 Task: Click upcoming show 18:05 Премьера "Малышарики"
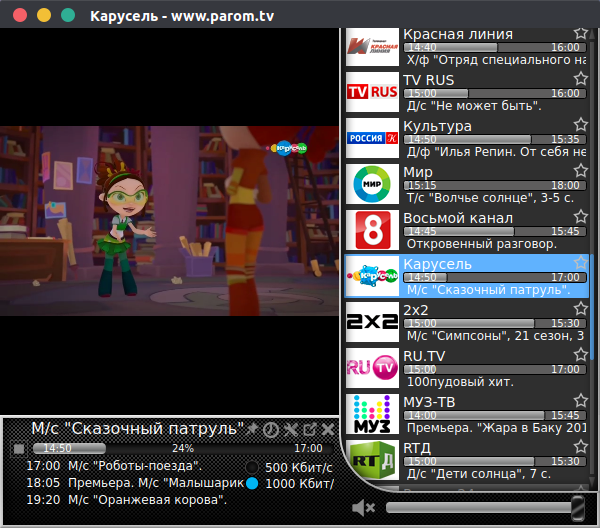click(135, 483)
